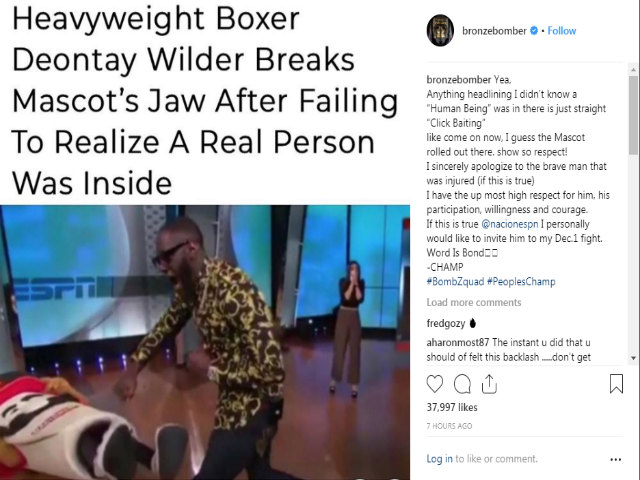Click the flame emoji in fredgozy's comment
Image resolution: width=640 pixels, height=480 pixels.
tap(473, 323)
